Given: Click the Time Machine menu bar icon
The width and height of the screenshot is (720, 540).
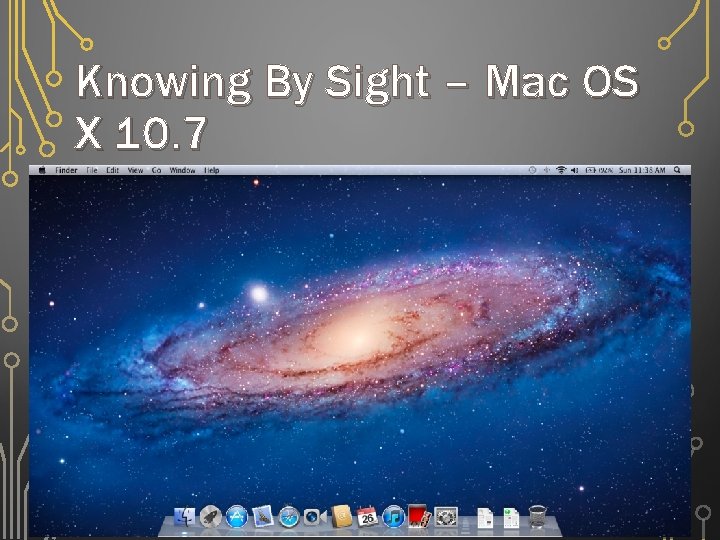Looking at the screenshot, I should (x=532, y=170).
